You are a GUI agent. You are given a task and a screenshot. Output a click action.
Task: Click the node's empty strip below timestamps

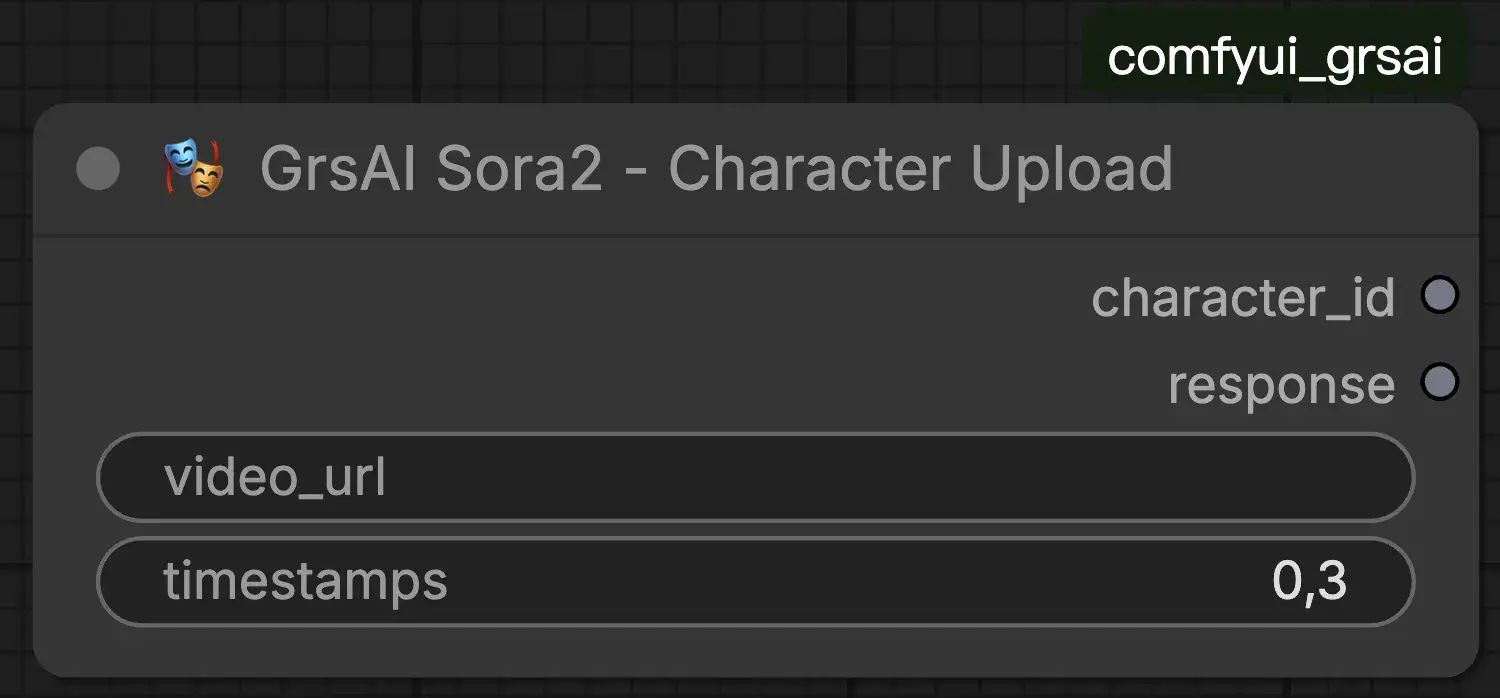pos(755,650)
